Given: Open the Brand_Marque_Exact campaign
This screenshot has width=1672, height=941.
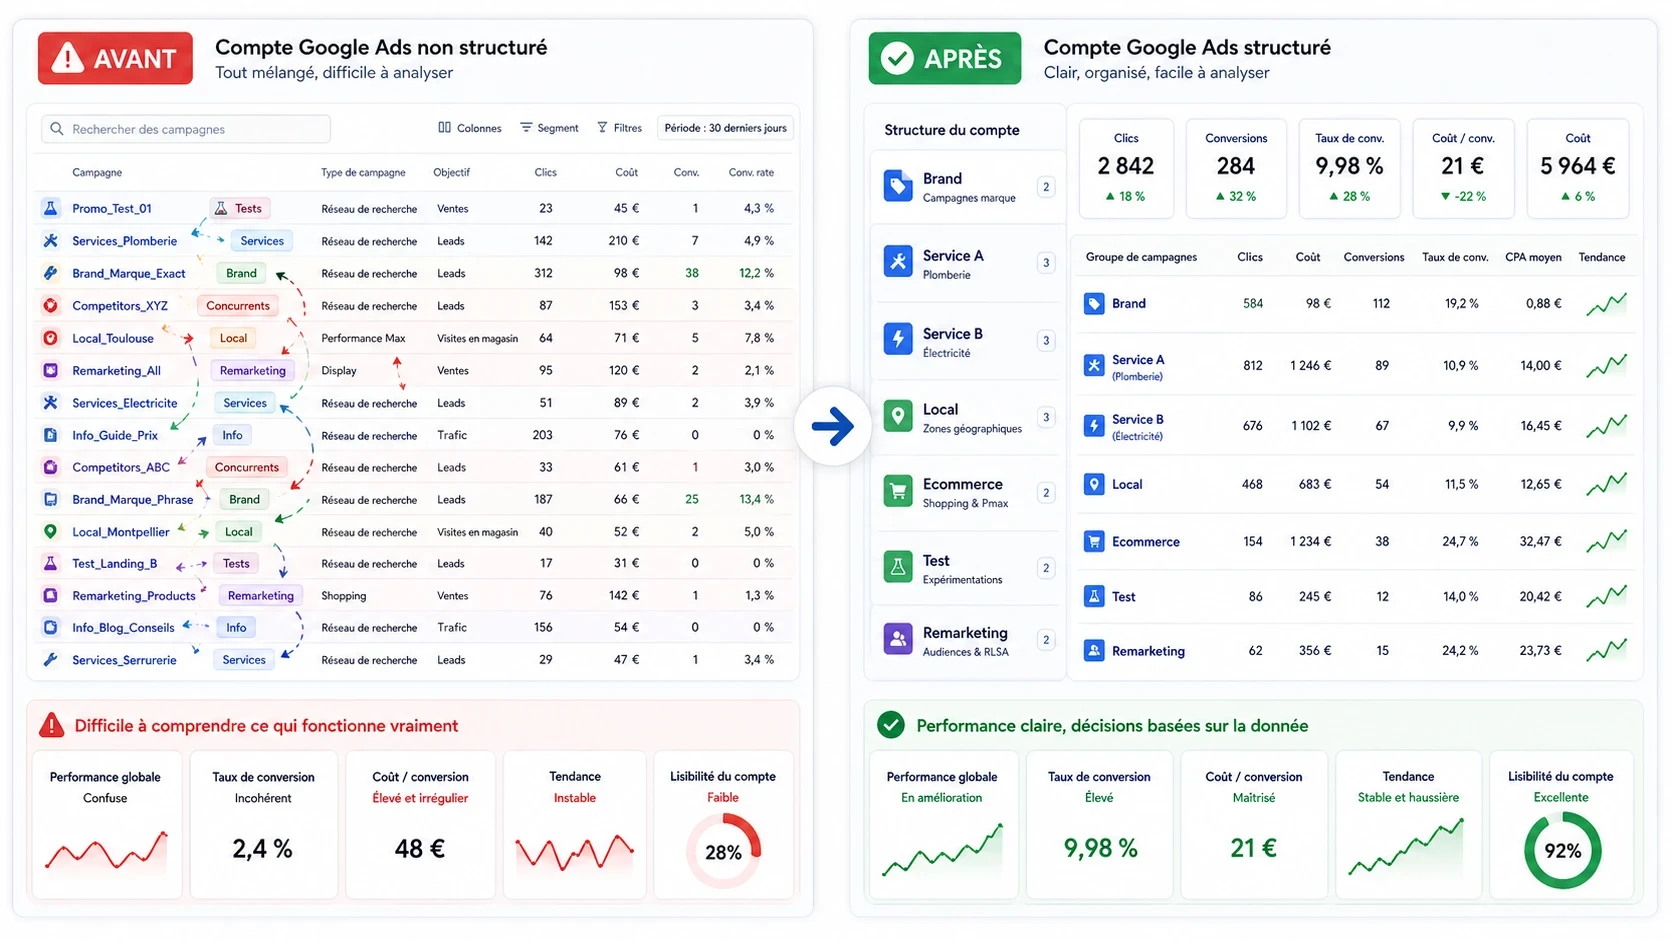Looking at the screenshot, I should pos(127,273).
